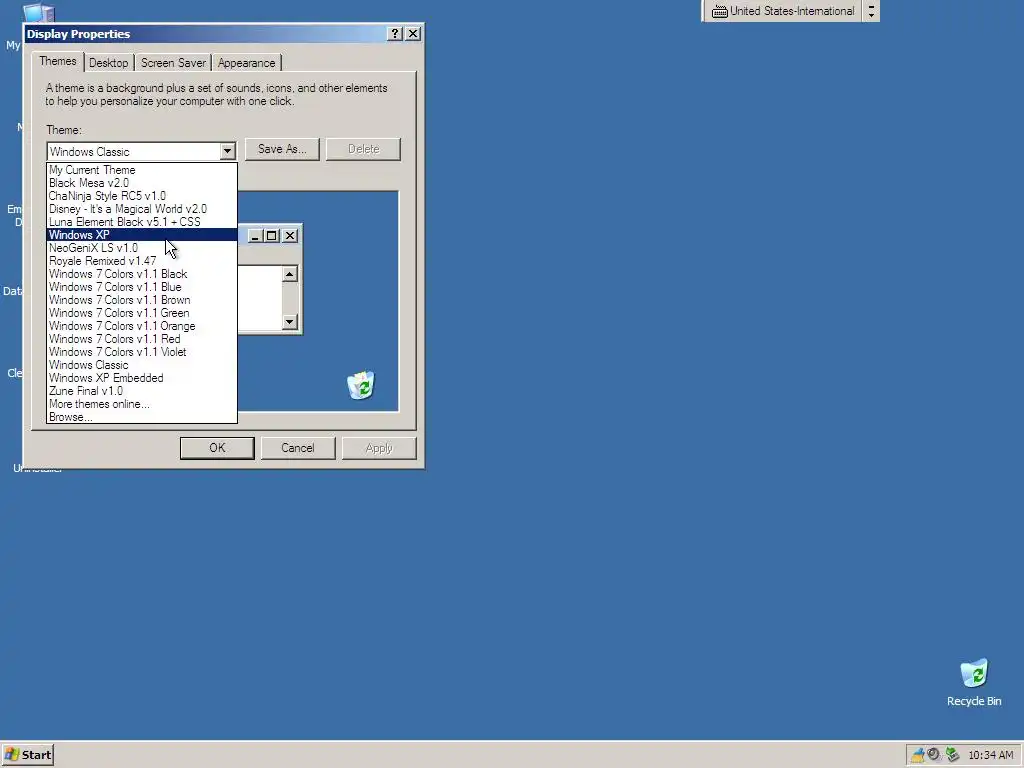Select My Current Theme option
Viewport: 1024px width, 768px height.
point(142,170)
